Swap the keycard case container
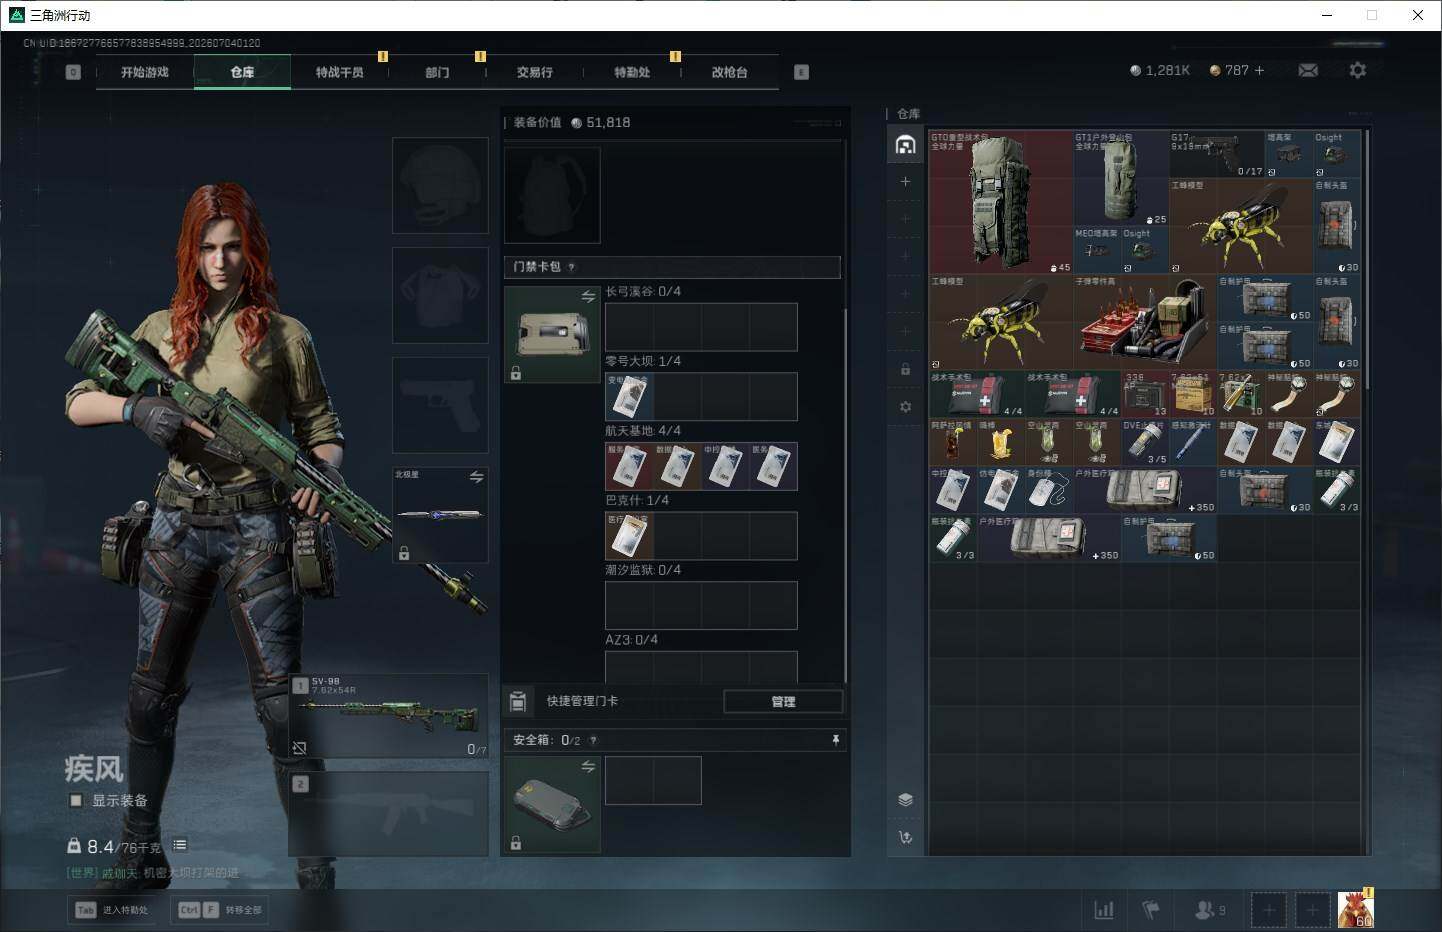 588,296
